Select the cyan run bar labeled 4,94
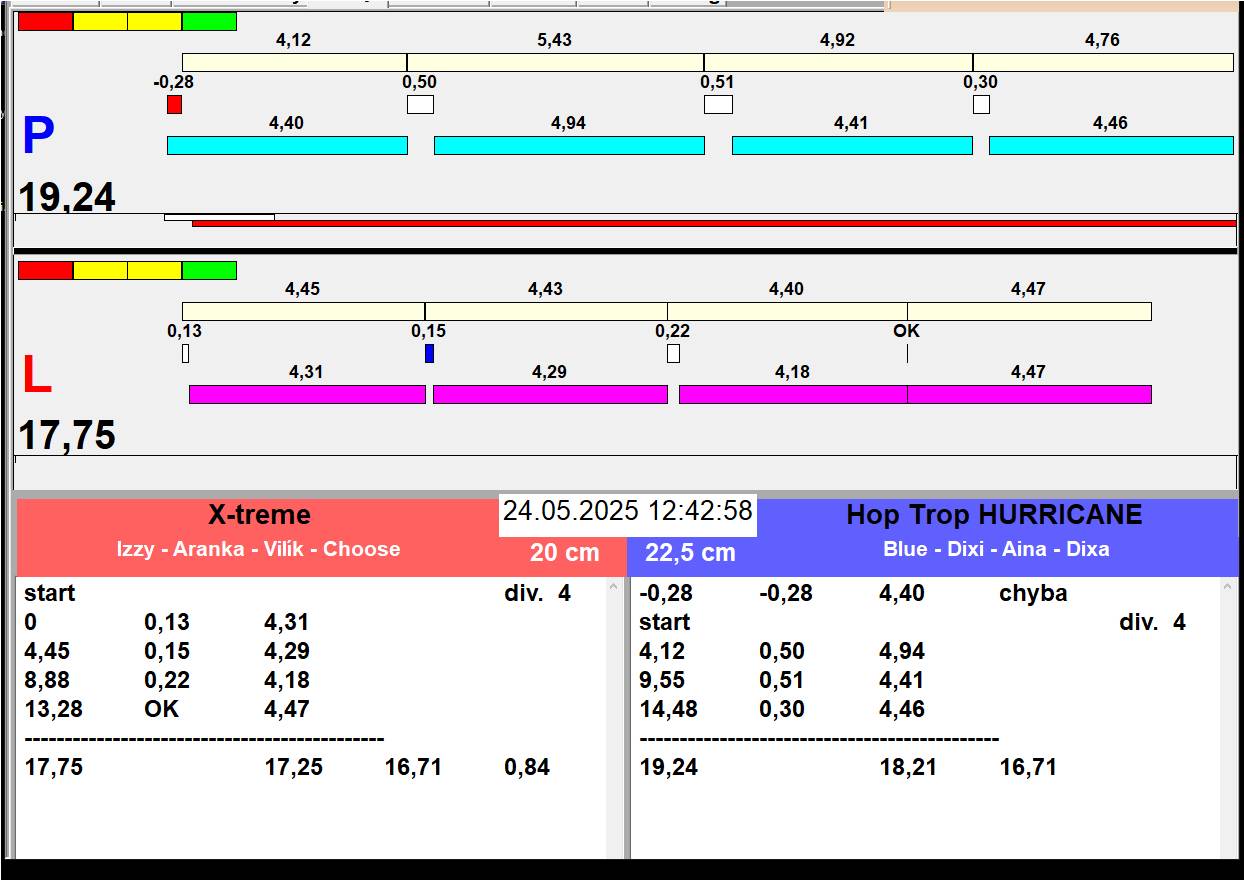This screenshot has width=1244, height=880. tap(568, 146)
